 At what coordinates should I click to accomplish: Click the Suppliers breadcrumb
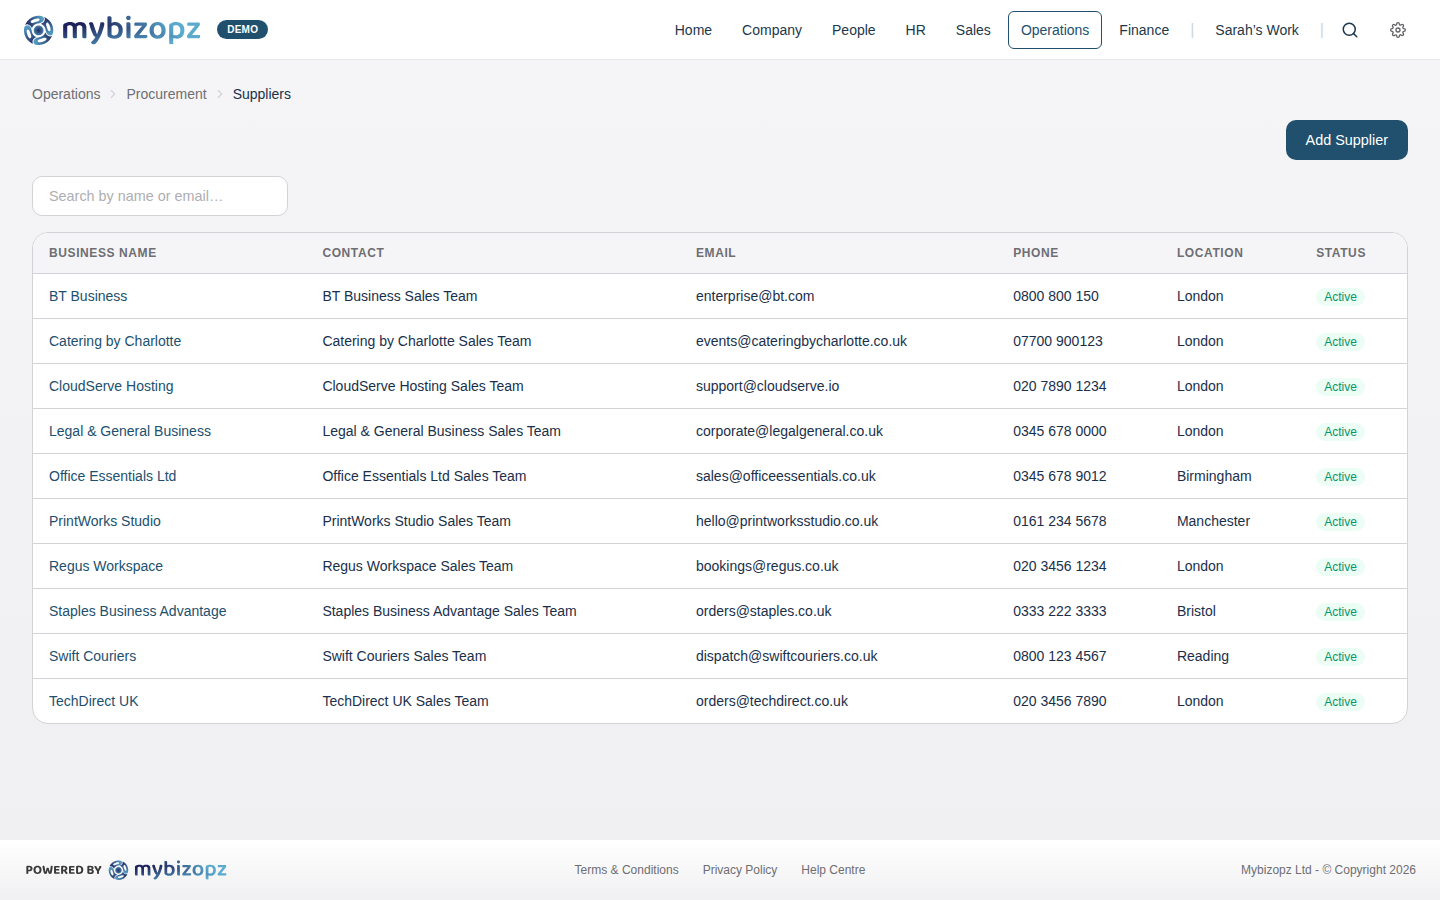click(262, 94)
